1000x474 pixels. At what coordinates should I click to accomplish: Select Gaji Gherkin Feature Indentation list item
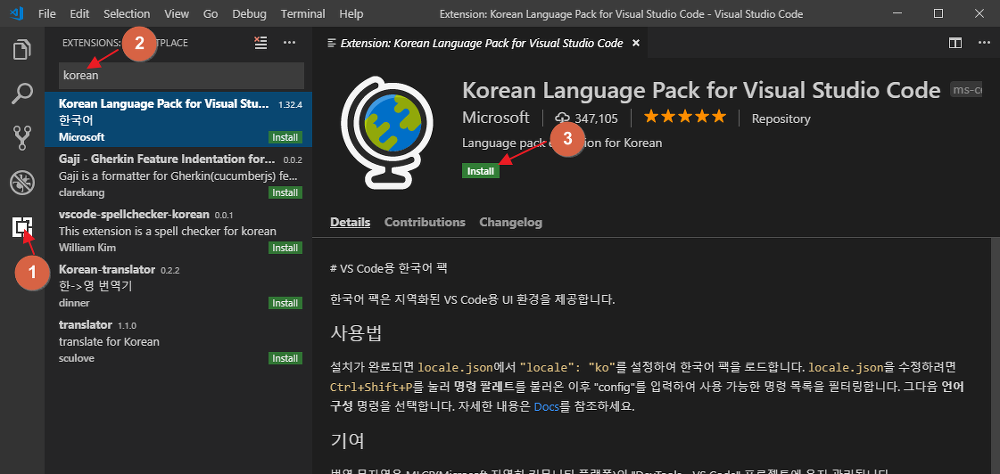(x=178, y=175)
